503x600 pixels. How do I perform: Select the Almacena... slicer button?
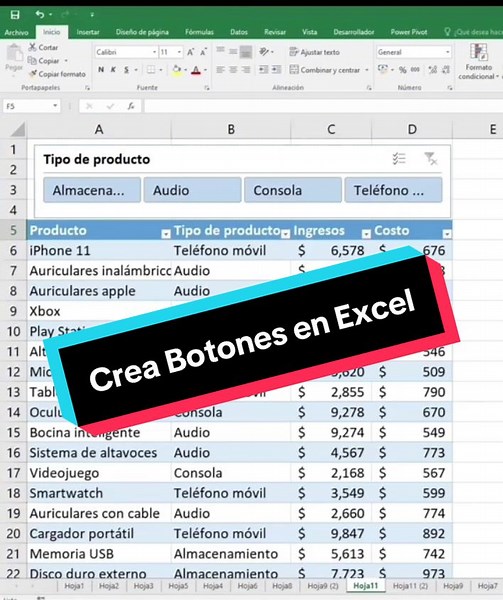pos(92,190)
